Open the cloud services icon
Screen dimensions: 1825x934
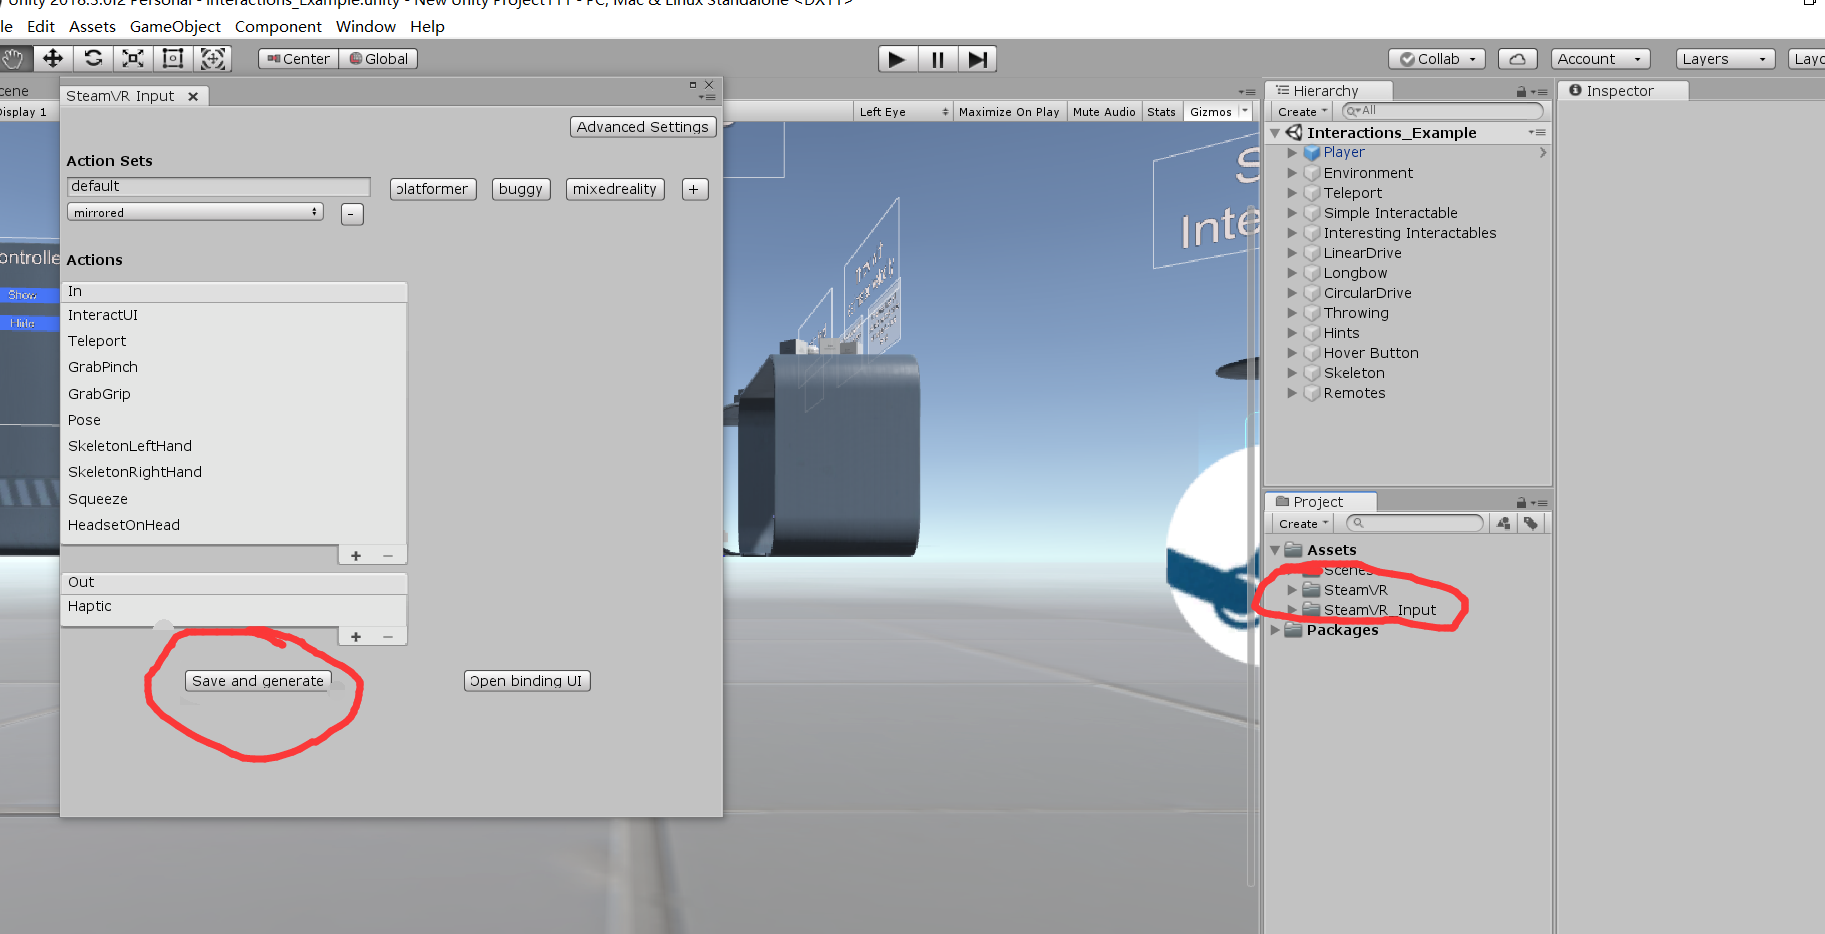point(1517,59)
